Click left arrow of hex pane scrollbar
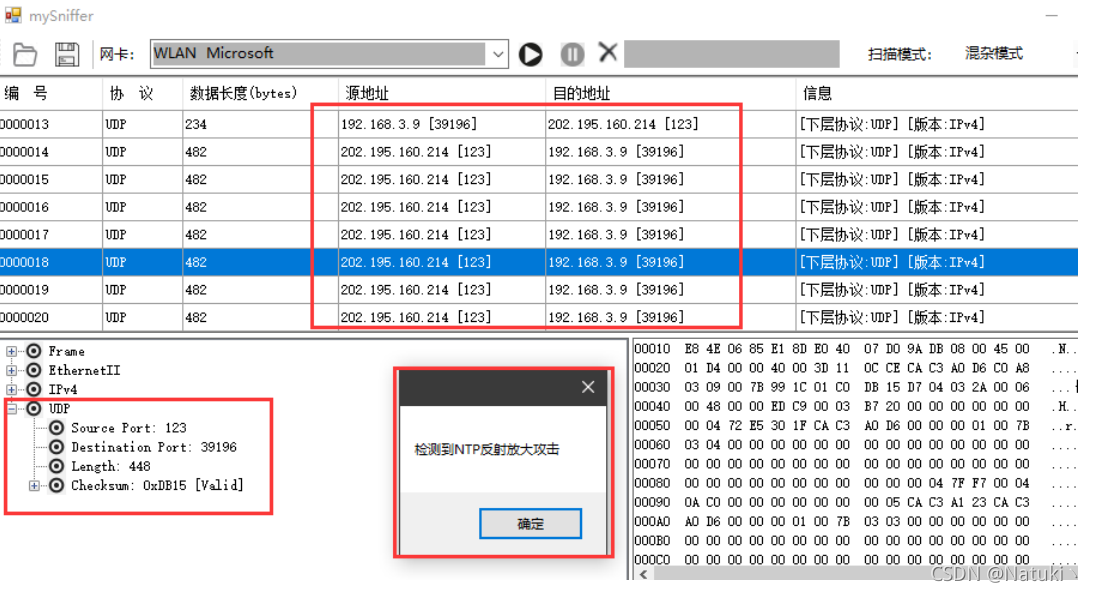The width and height of the screenshot is (1093, 592). 643,575
